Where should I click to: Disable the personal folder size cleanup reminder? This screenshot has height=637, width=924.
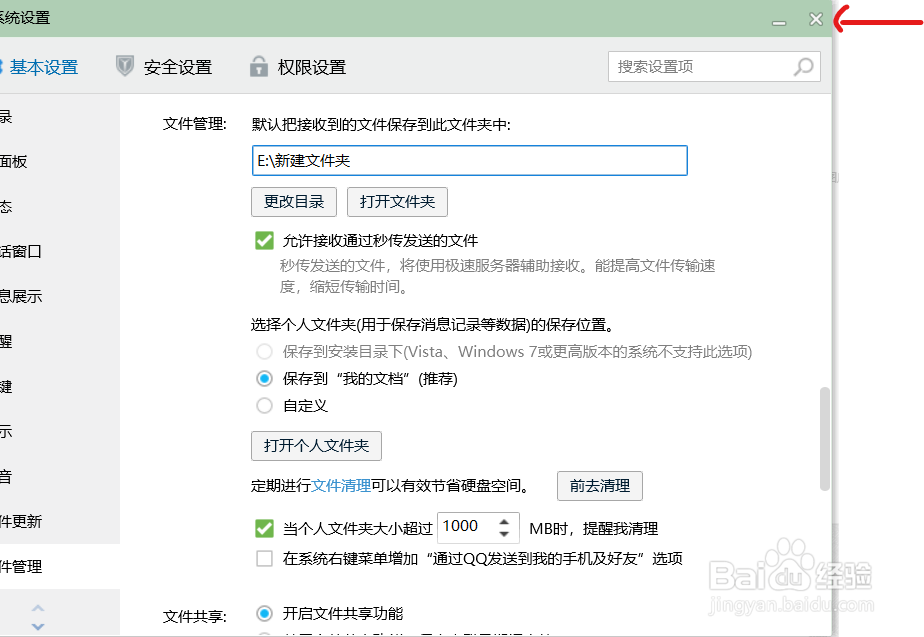[x=264, y=527]
